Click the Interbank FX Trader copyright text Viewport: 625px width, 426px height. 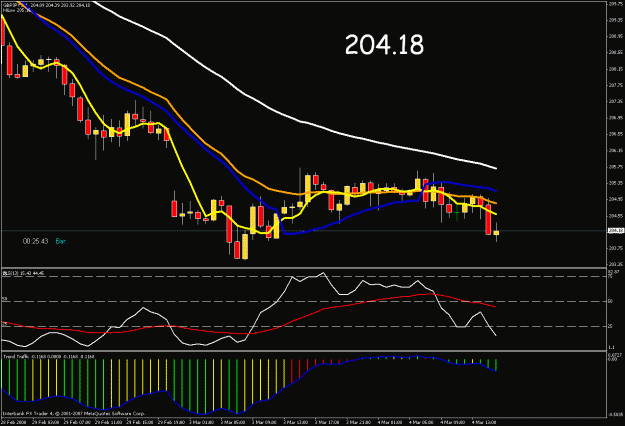74,413
